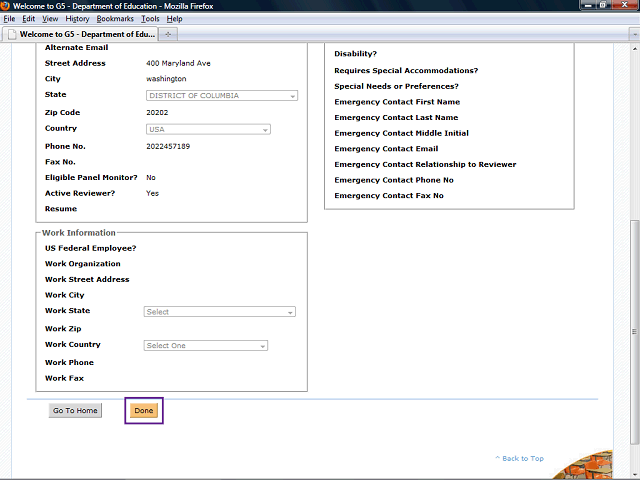Viewport: 640px width, 480px height.
Task: Click Emergency Contact Email label
Action: pos(386,149)
